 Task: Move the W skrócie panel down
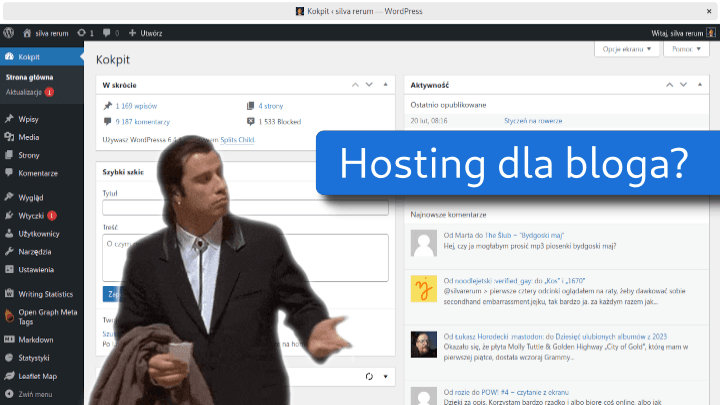pos(369,85)
